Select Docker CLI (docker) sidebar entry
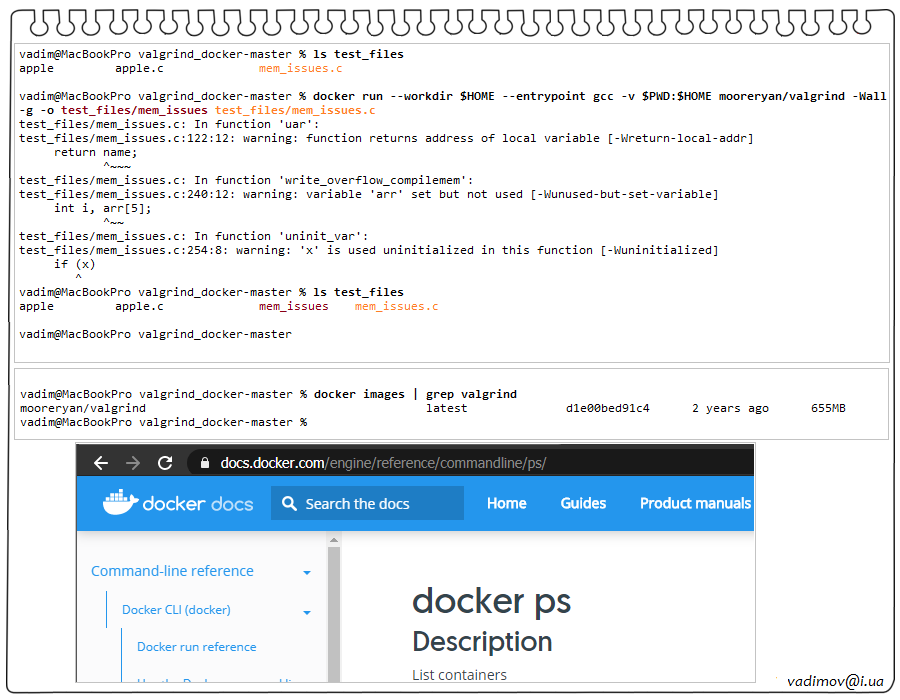900x700 pixels. (x=176, y=610)
